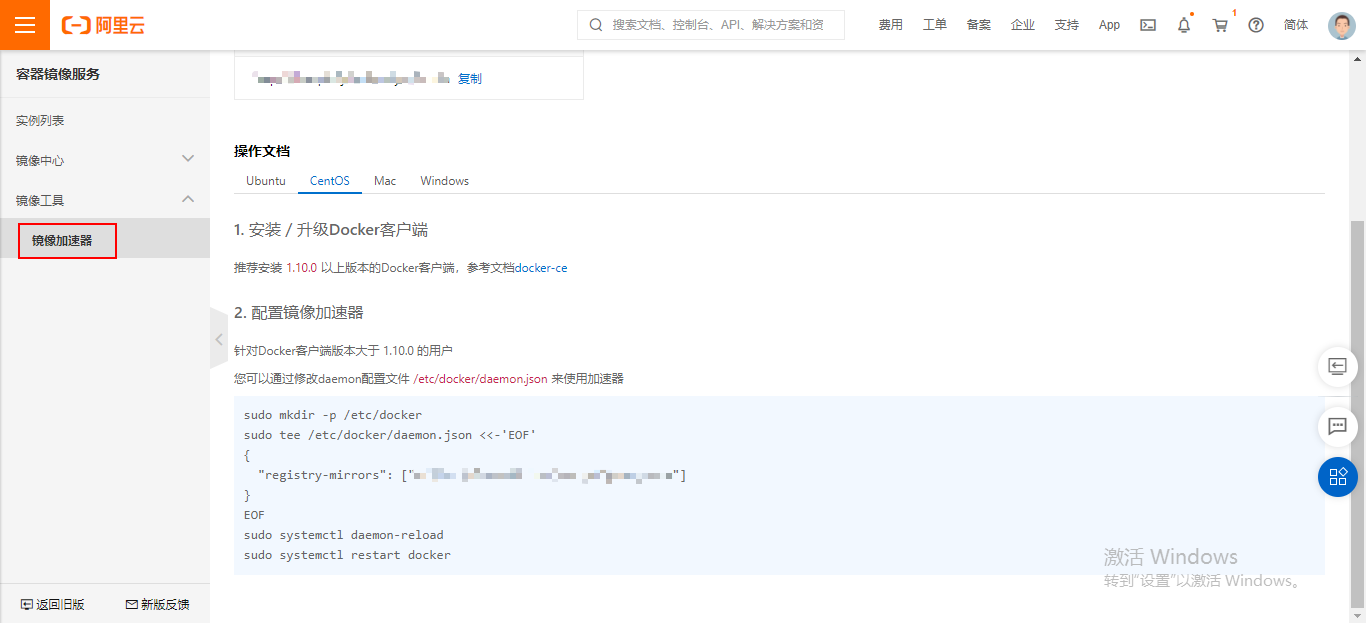Click the '2. 配置镜像加速器' heading
Image resolution: width=1366 pixels, height=623 pixels.
[299, 312]
